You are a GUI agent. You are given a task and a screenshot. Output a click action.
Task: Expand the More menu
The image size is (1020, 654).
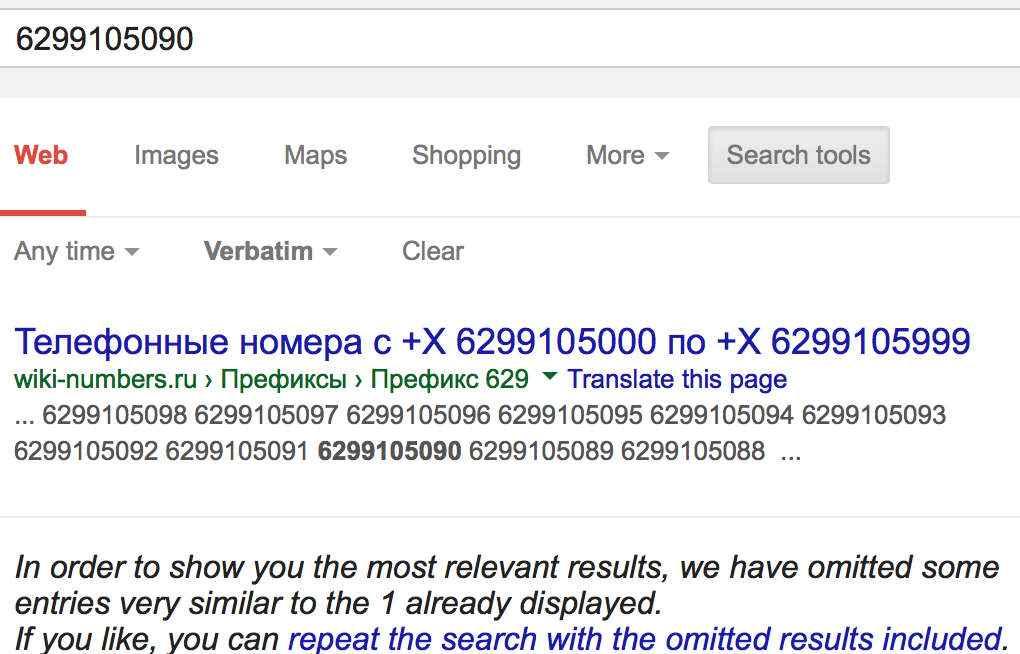pos(627,156)
